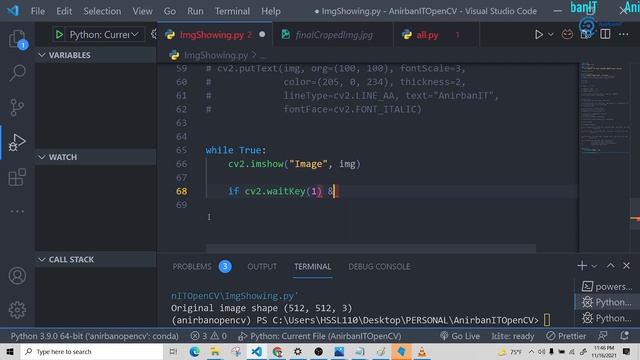
Task: Open the Search view in activity bar
Action: 17,73
